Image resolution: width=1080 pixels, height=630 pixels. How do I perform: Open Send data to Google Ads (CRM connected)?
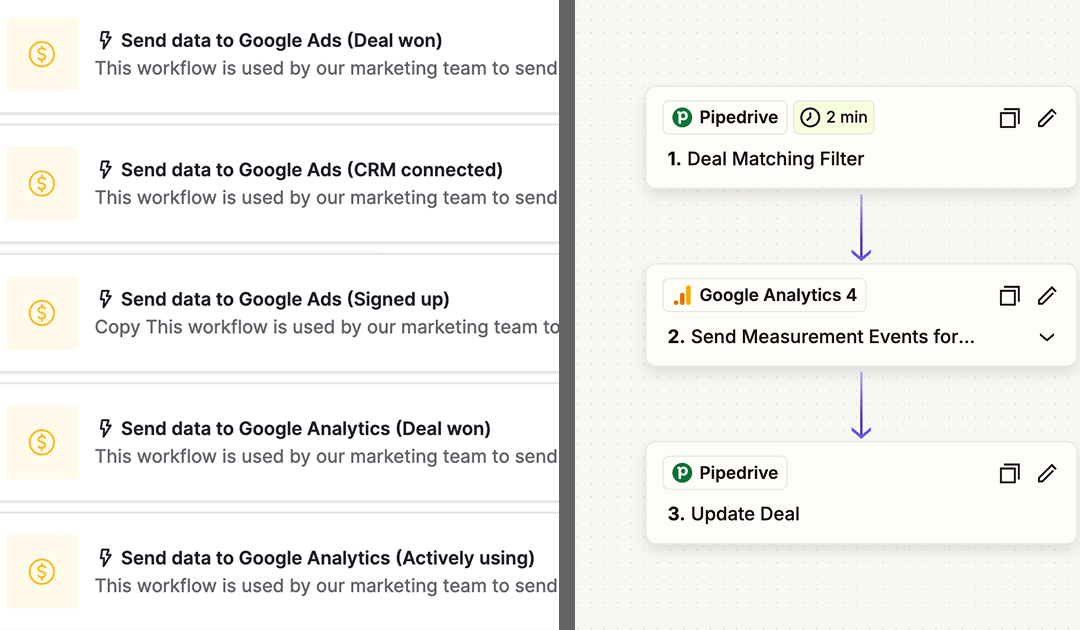click(311, 170)
